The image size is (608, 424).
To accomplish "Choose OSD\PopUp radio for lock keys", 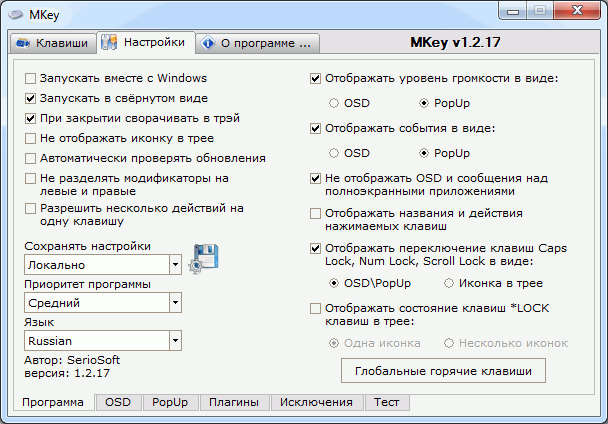I will (x=334, y=283).
